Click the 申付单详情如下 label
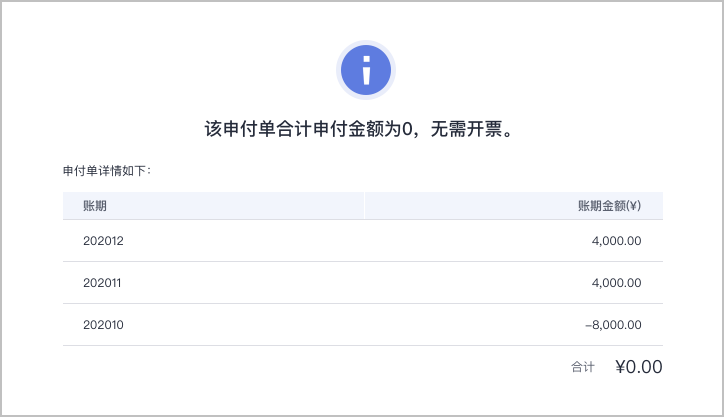Screen dimensions: 724x417 coord(107,171)
